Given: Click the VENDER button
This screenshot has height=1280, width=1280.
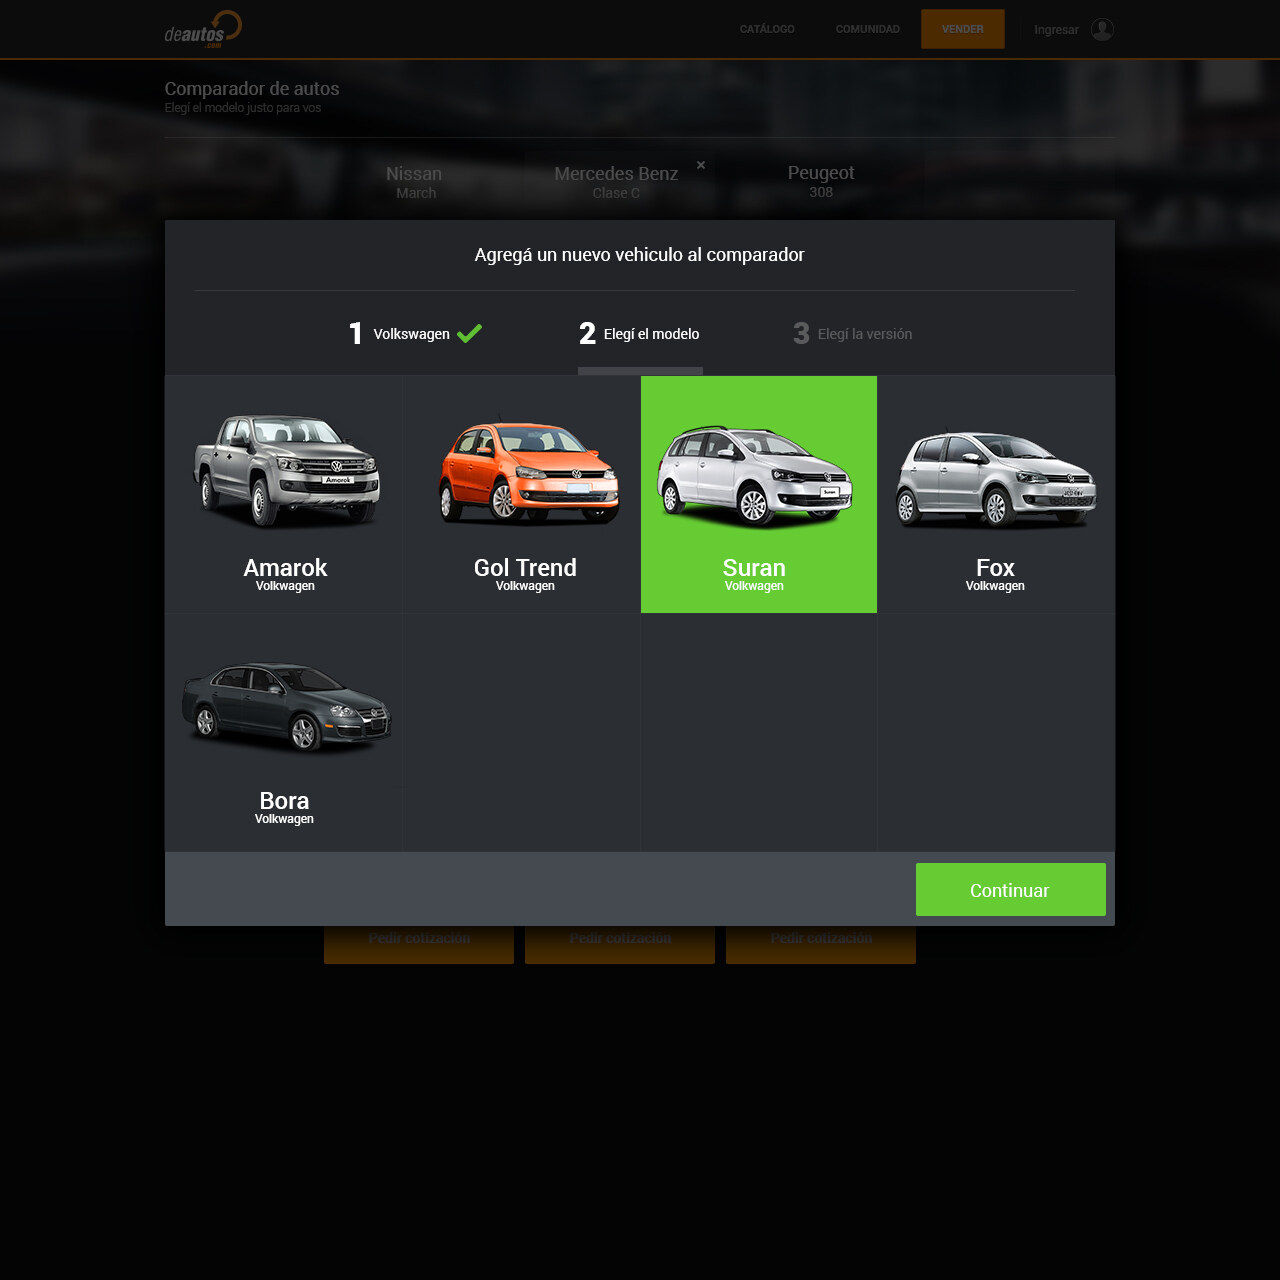Looking at the screenshot, I should (x=963, y=29).
